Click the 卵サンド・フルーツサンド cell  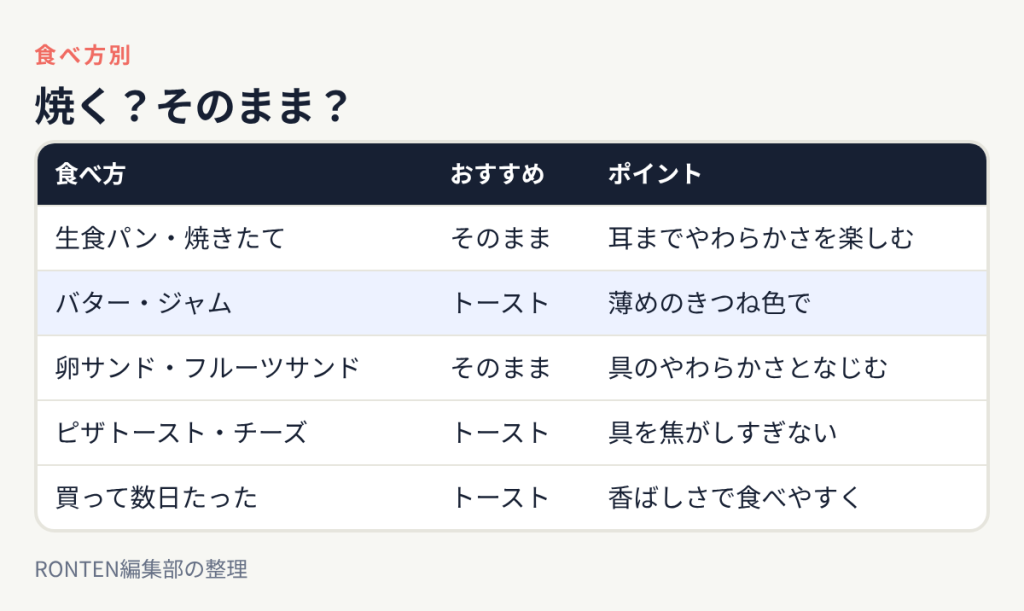[208, 368]
